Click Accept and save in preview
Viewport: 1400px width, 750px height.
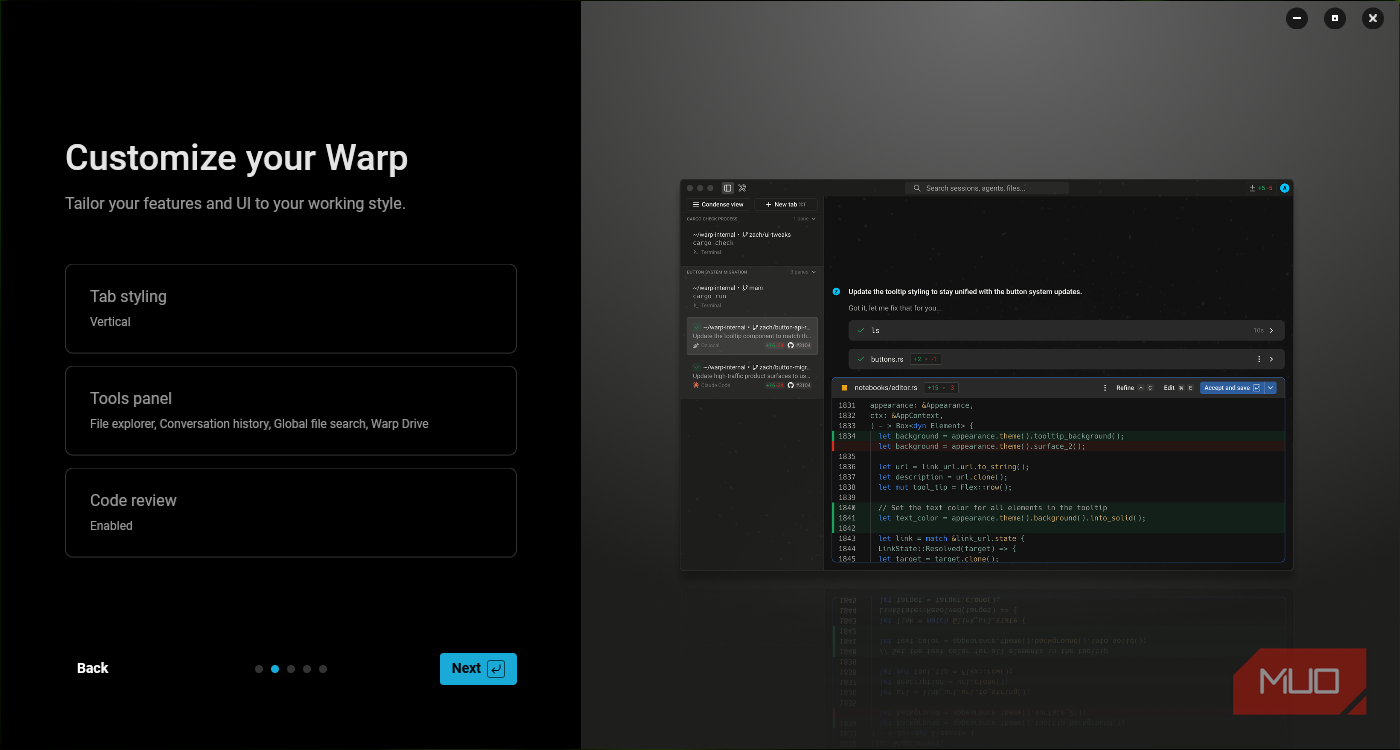click(x=1232, y=388)
